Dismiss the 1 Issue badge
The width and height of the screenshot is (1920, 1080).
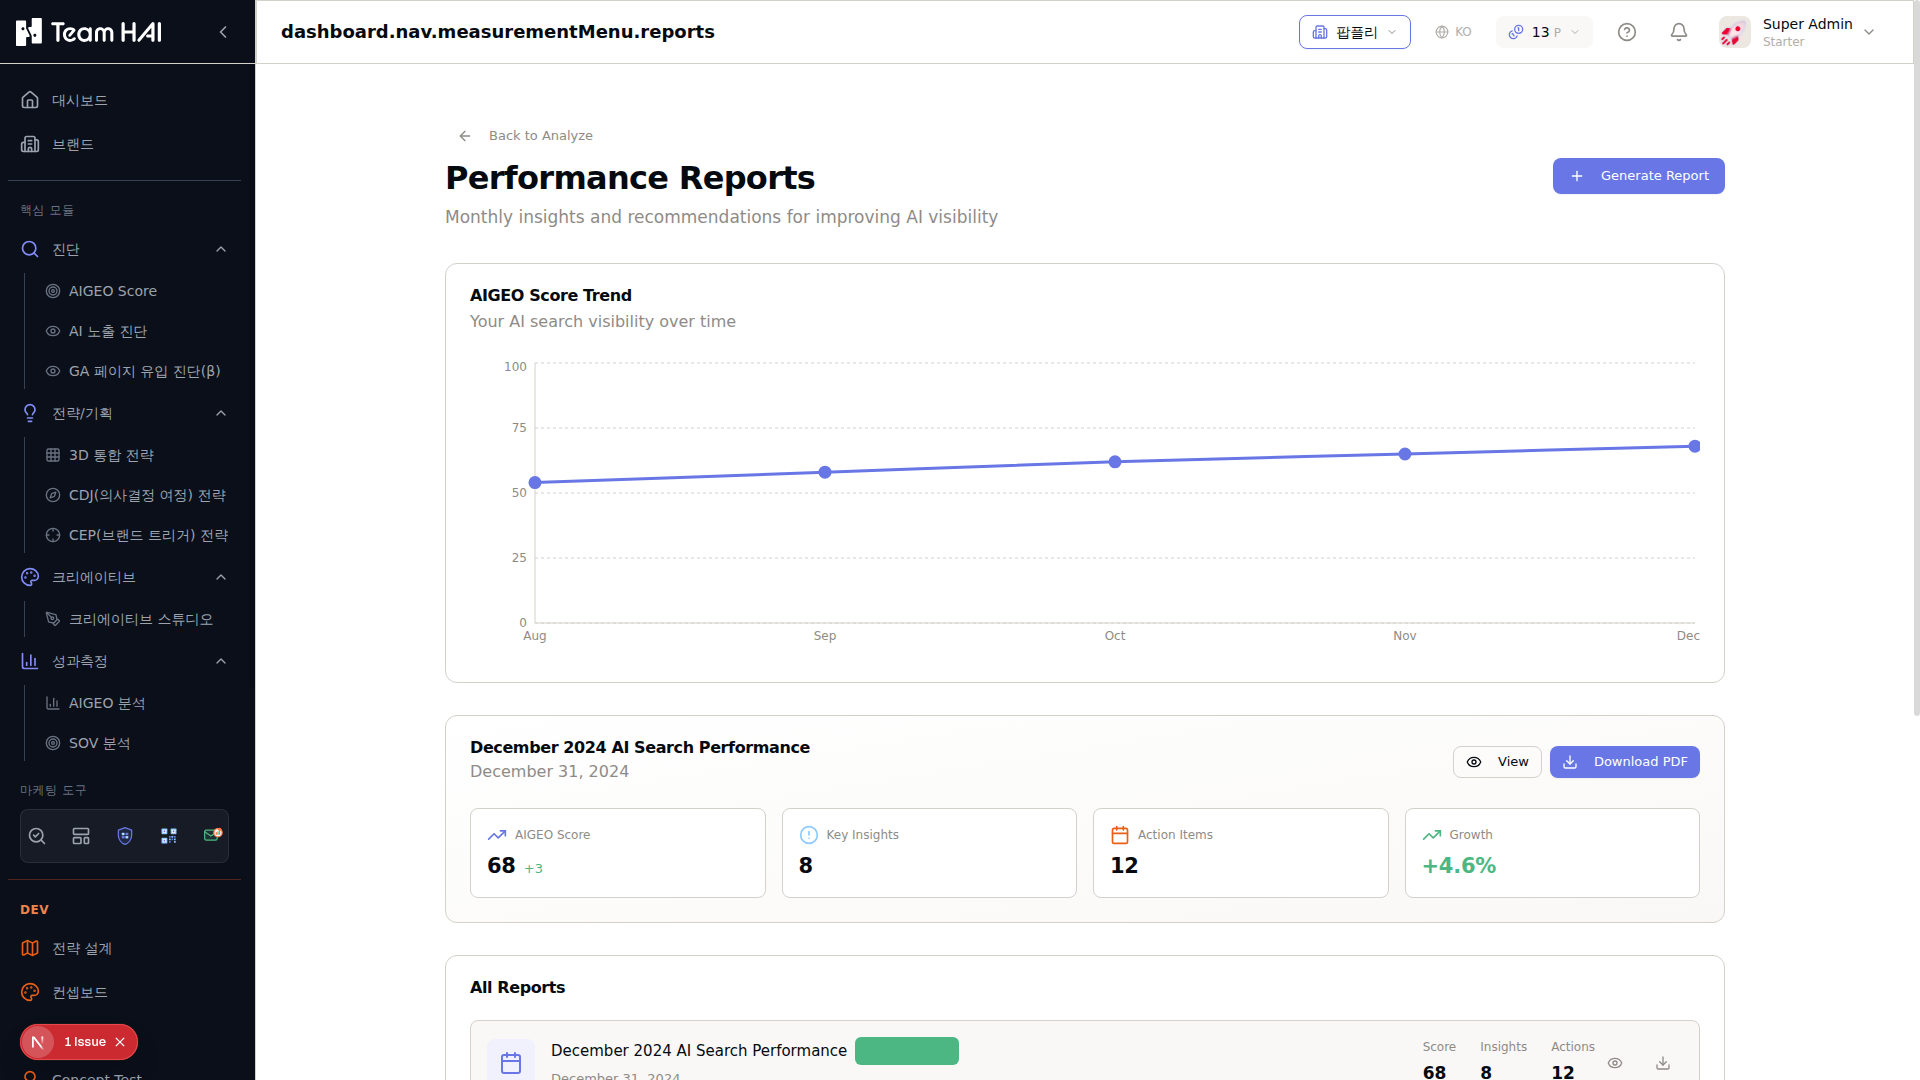click(x=120, y=1042)
